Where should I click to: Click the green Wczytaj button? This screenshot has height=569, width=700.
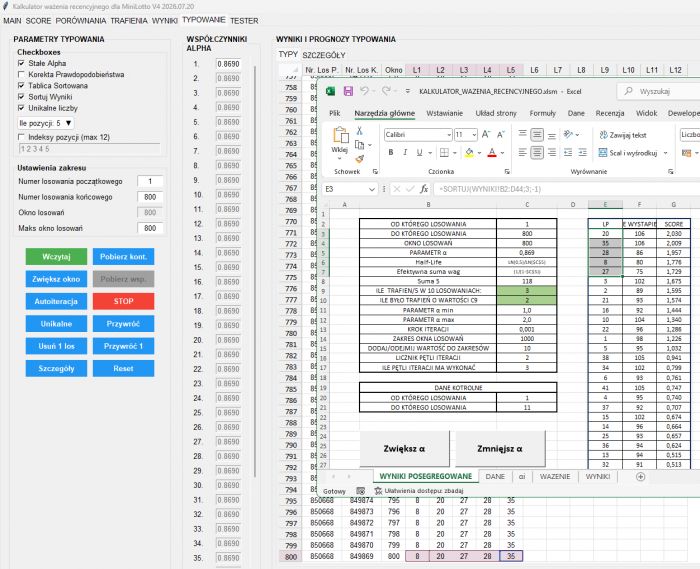[x=56, y=257]
